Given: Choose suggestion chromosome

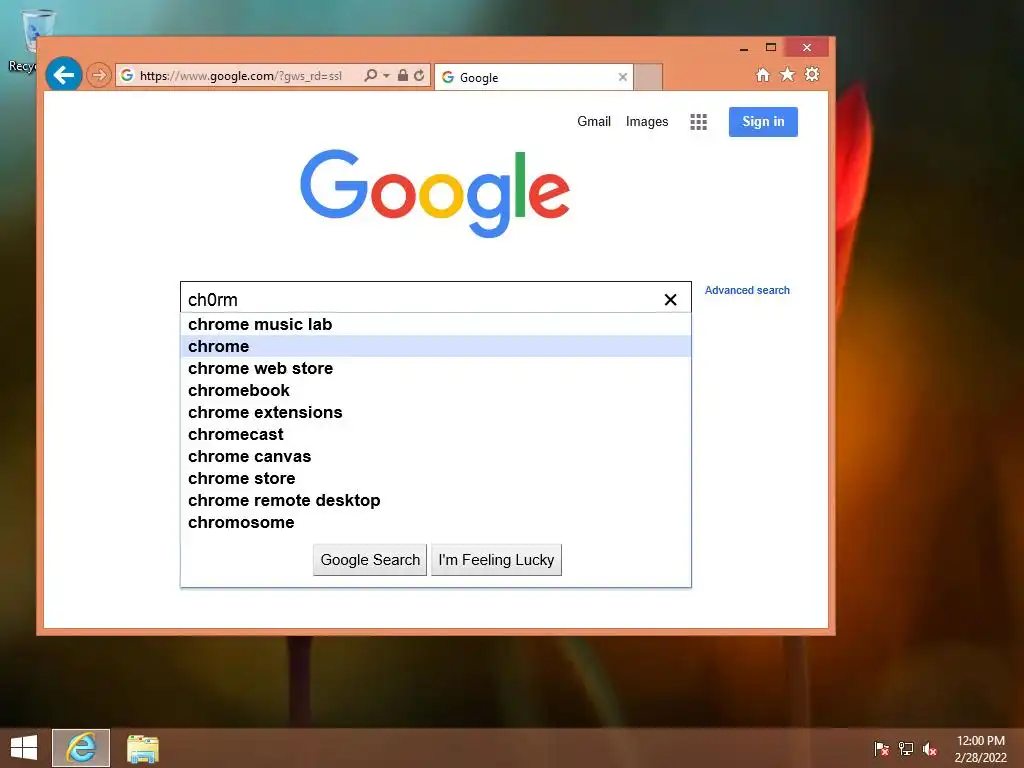Looking at the screenshot, I should pyautogui.click(x=436, y=522).
